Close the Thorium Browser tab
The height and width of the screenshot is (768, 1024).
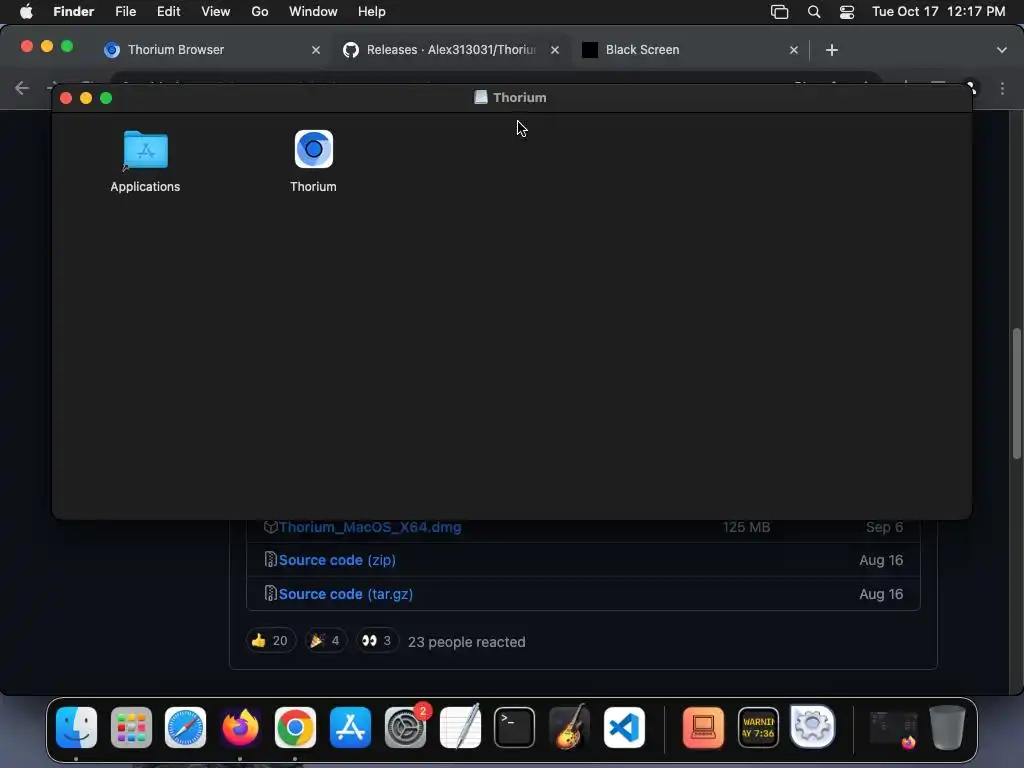coord(316,50)
